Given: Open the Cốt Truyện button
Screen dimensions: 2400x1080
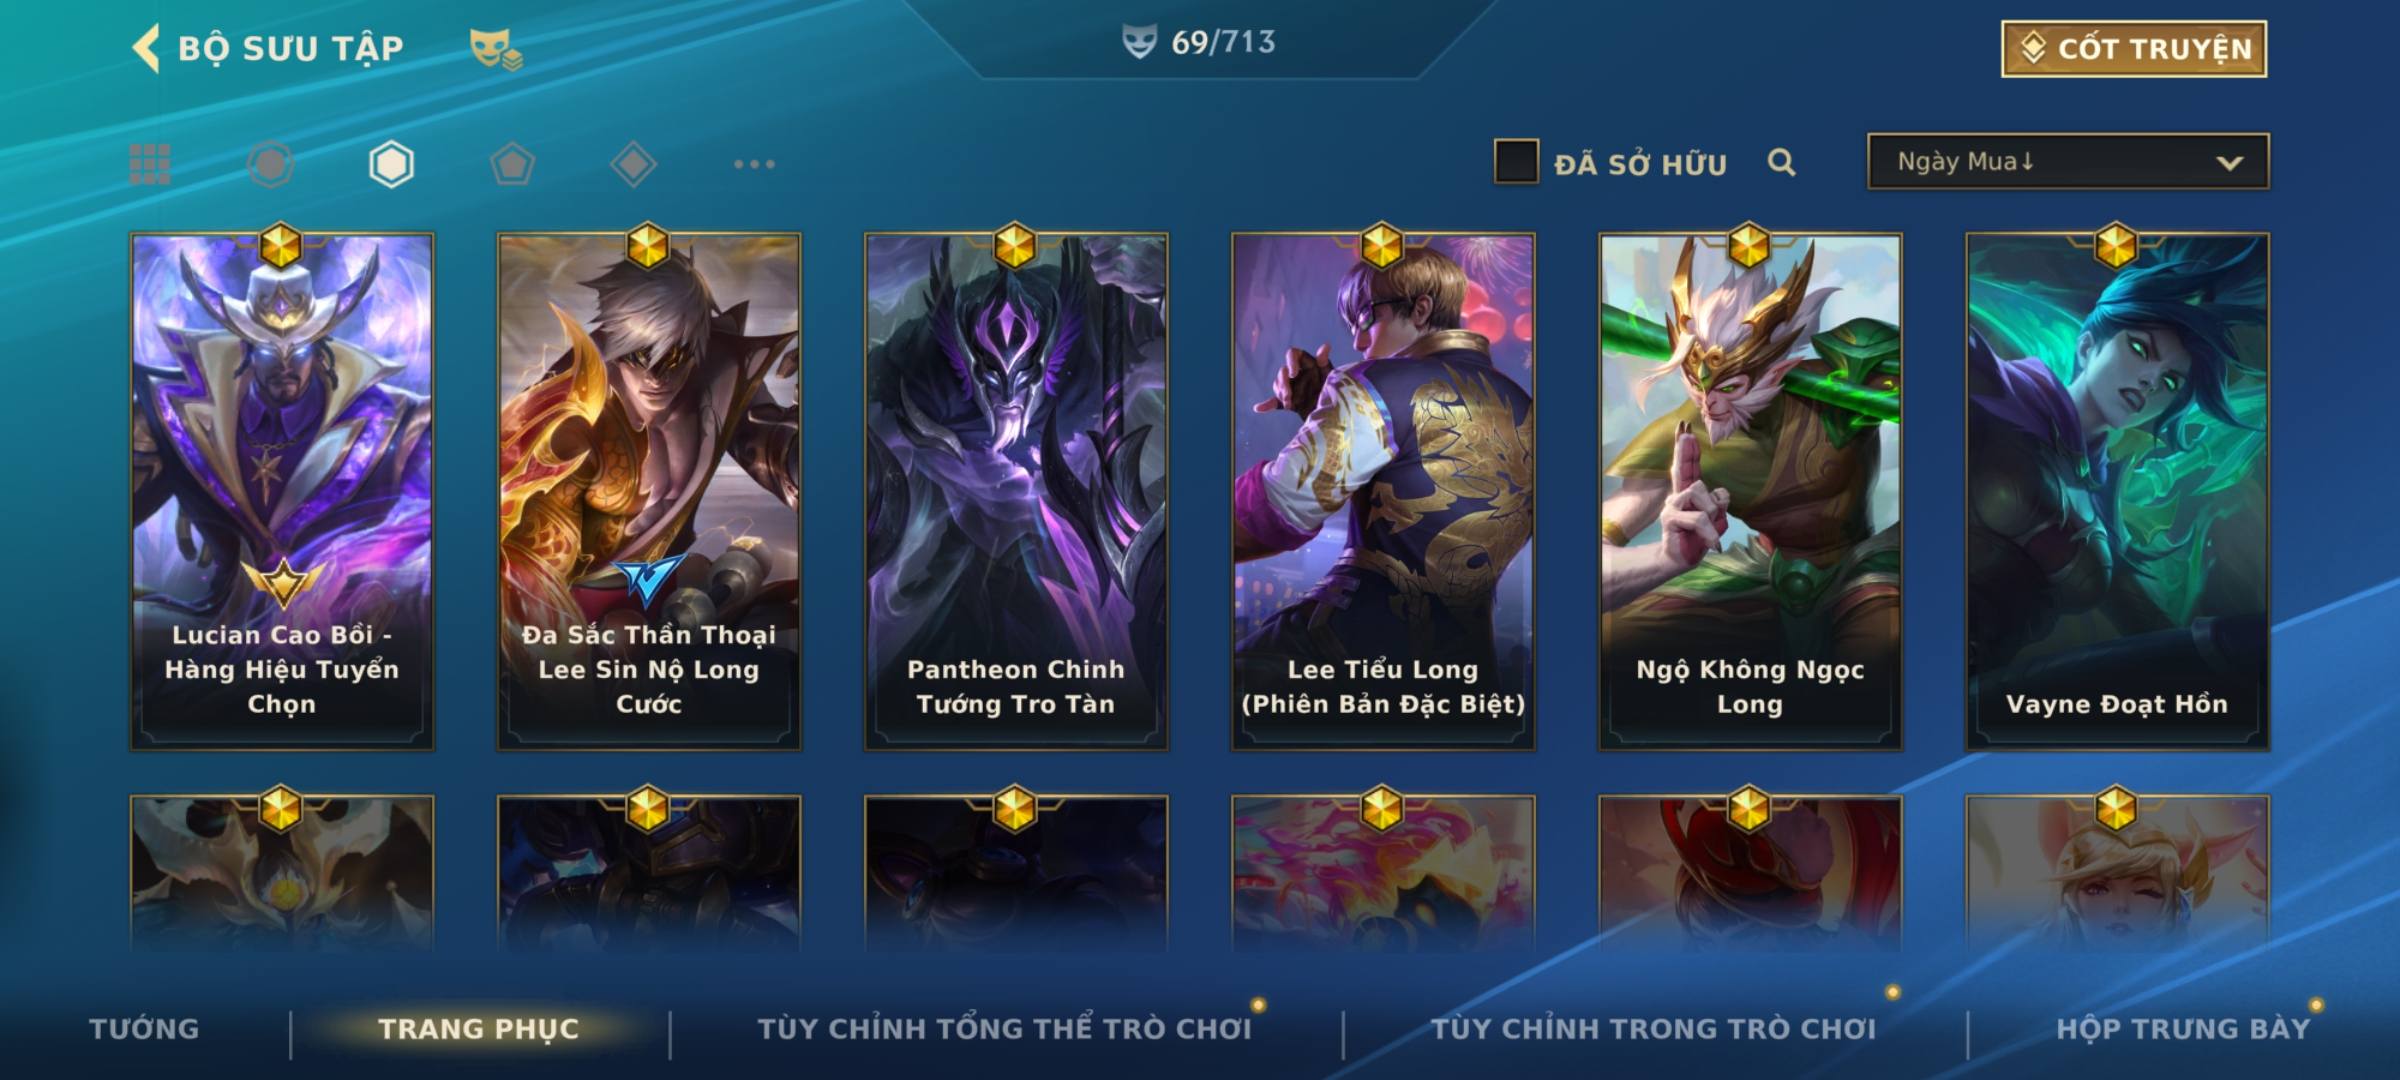Looking at the screenshot, I should 2134,49.
